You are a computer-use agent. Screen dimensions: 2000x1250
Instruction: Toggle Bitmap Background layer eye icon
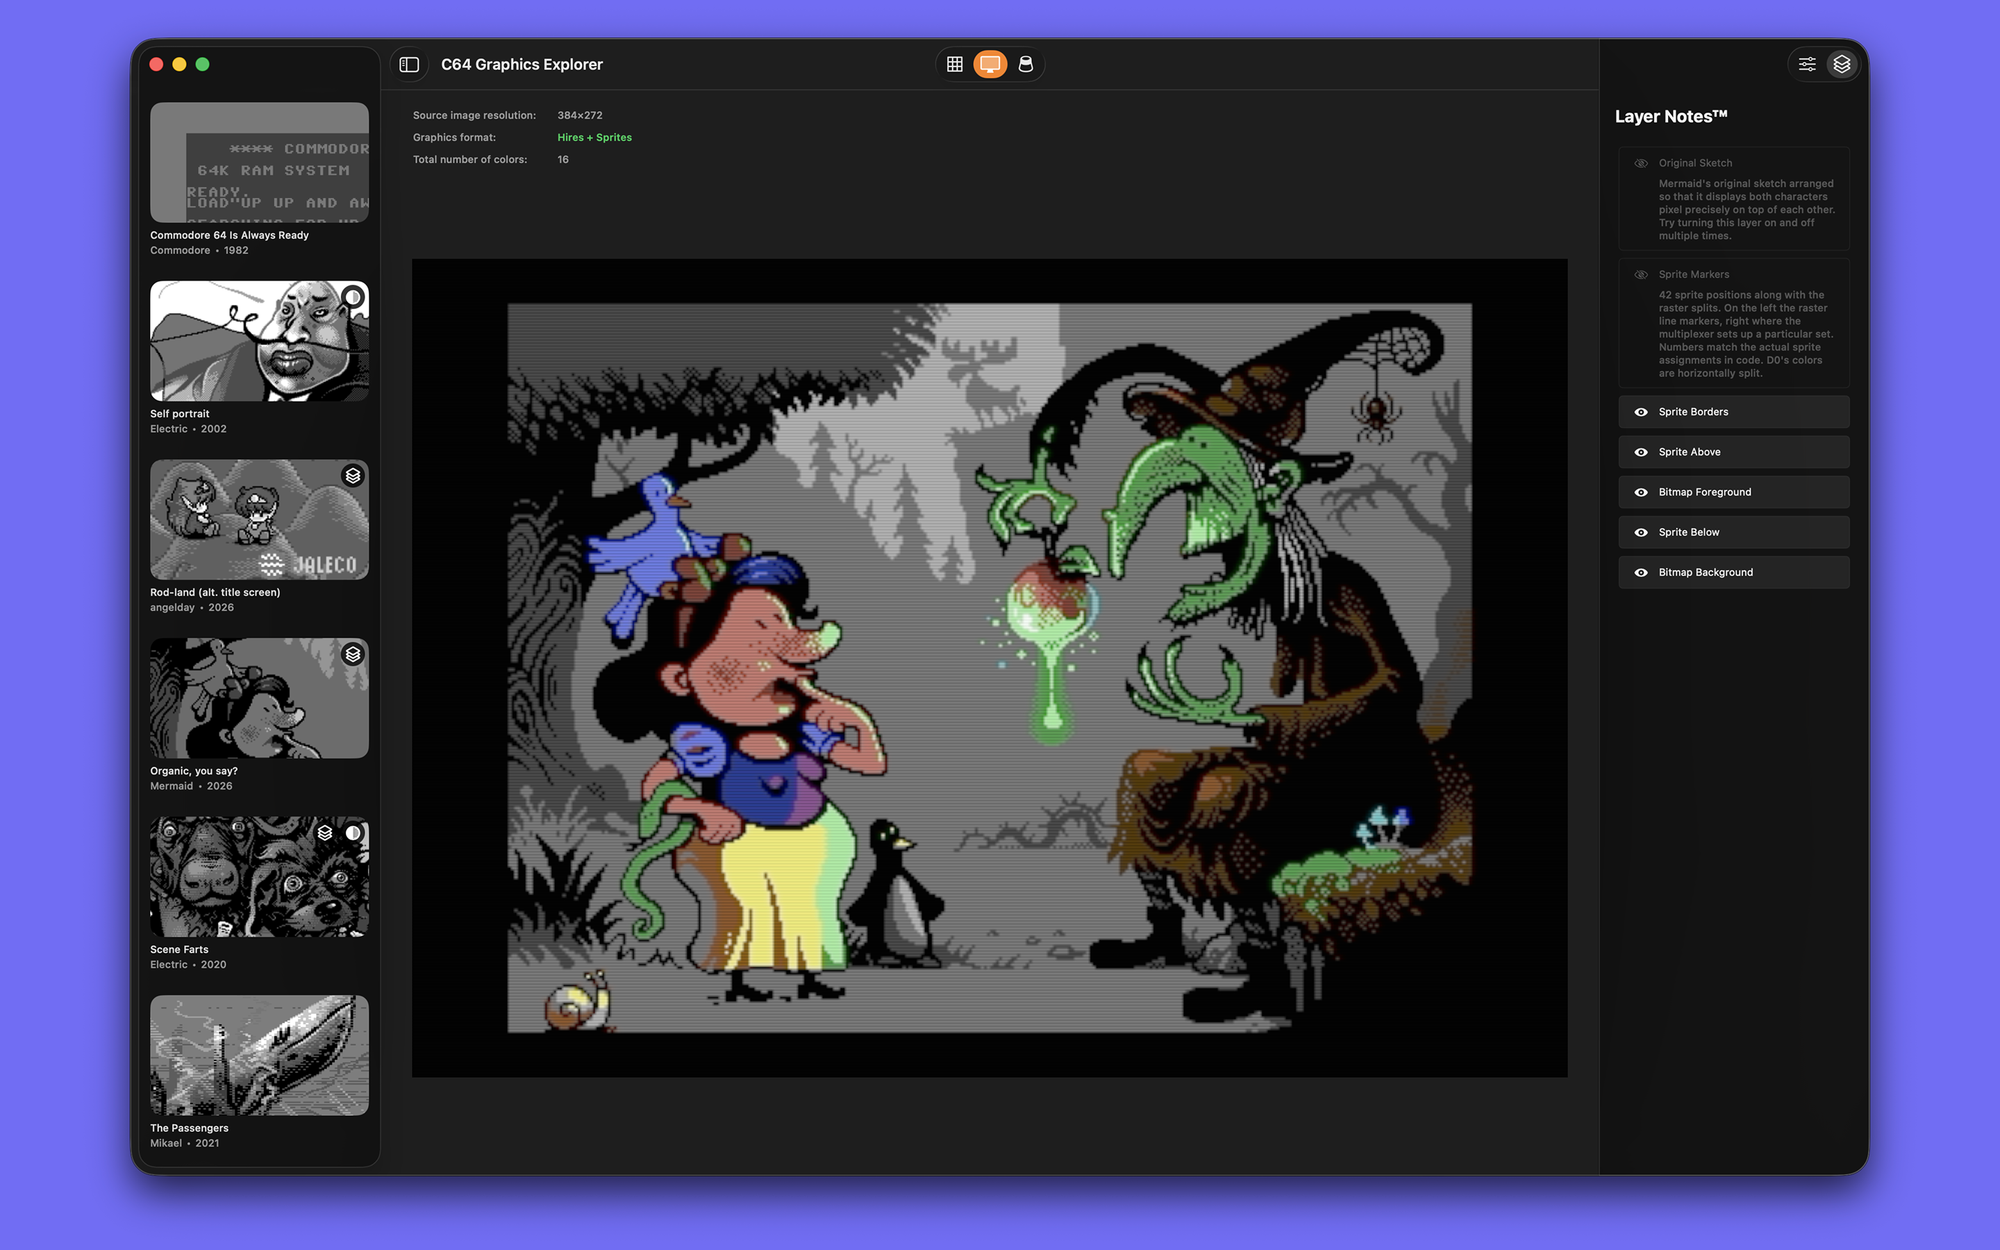coord(1641,572)
